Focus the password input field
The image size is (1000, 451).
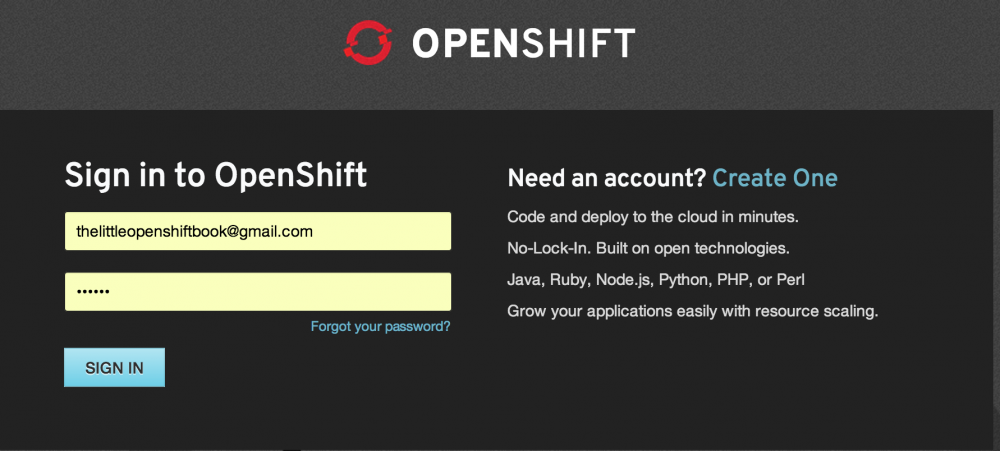pyautogui.click(x=258, y=292)
